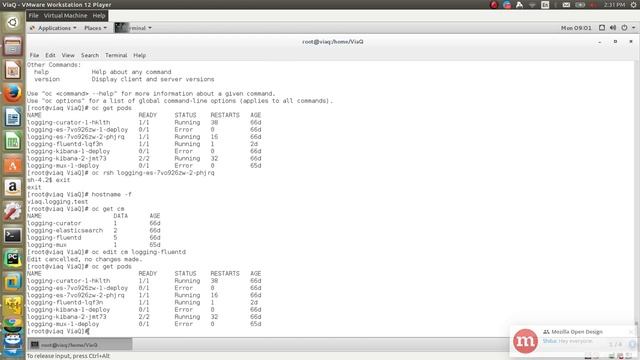This screenshot has width=640, height=360.
Task: Open the red circular tray icon in top panel
Action: (x=494, y=4)
